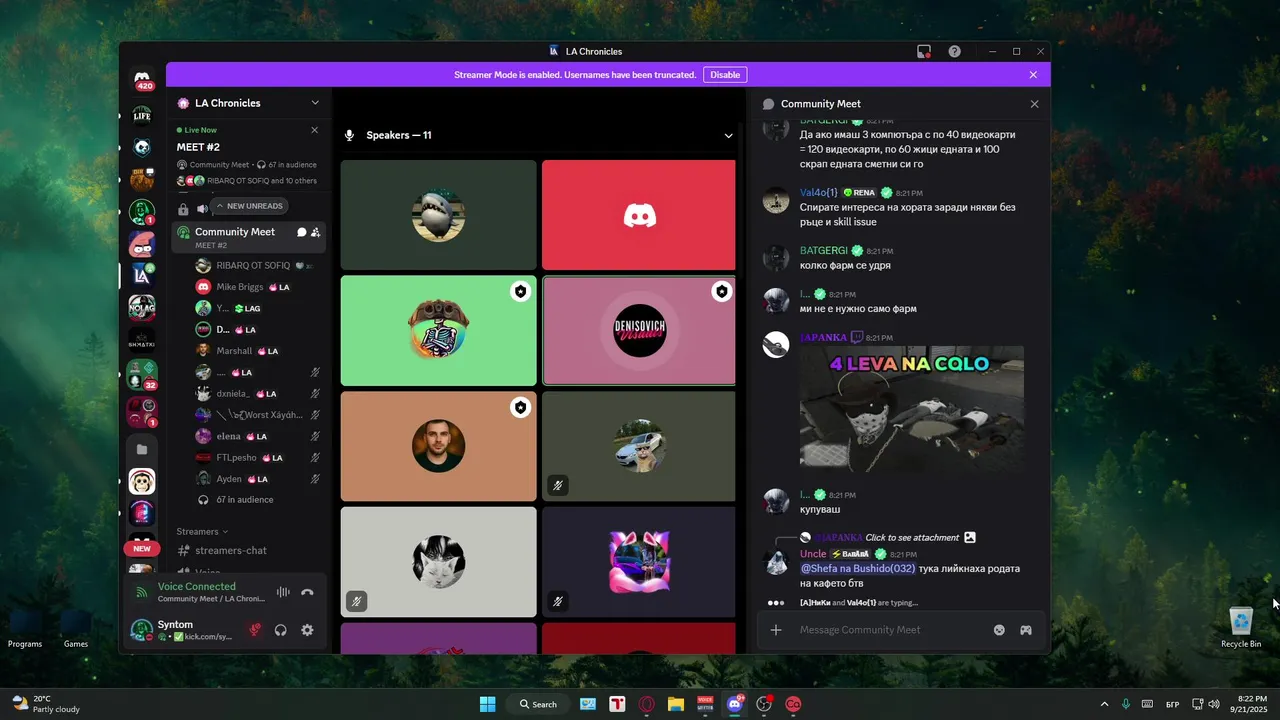Open LA Chronicles server dropdown menu

click(x=315, y=103)
